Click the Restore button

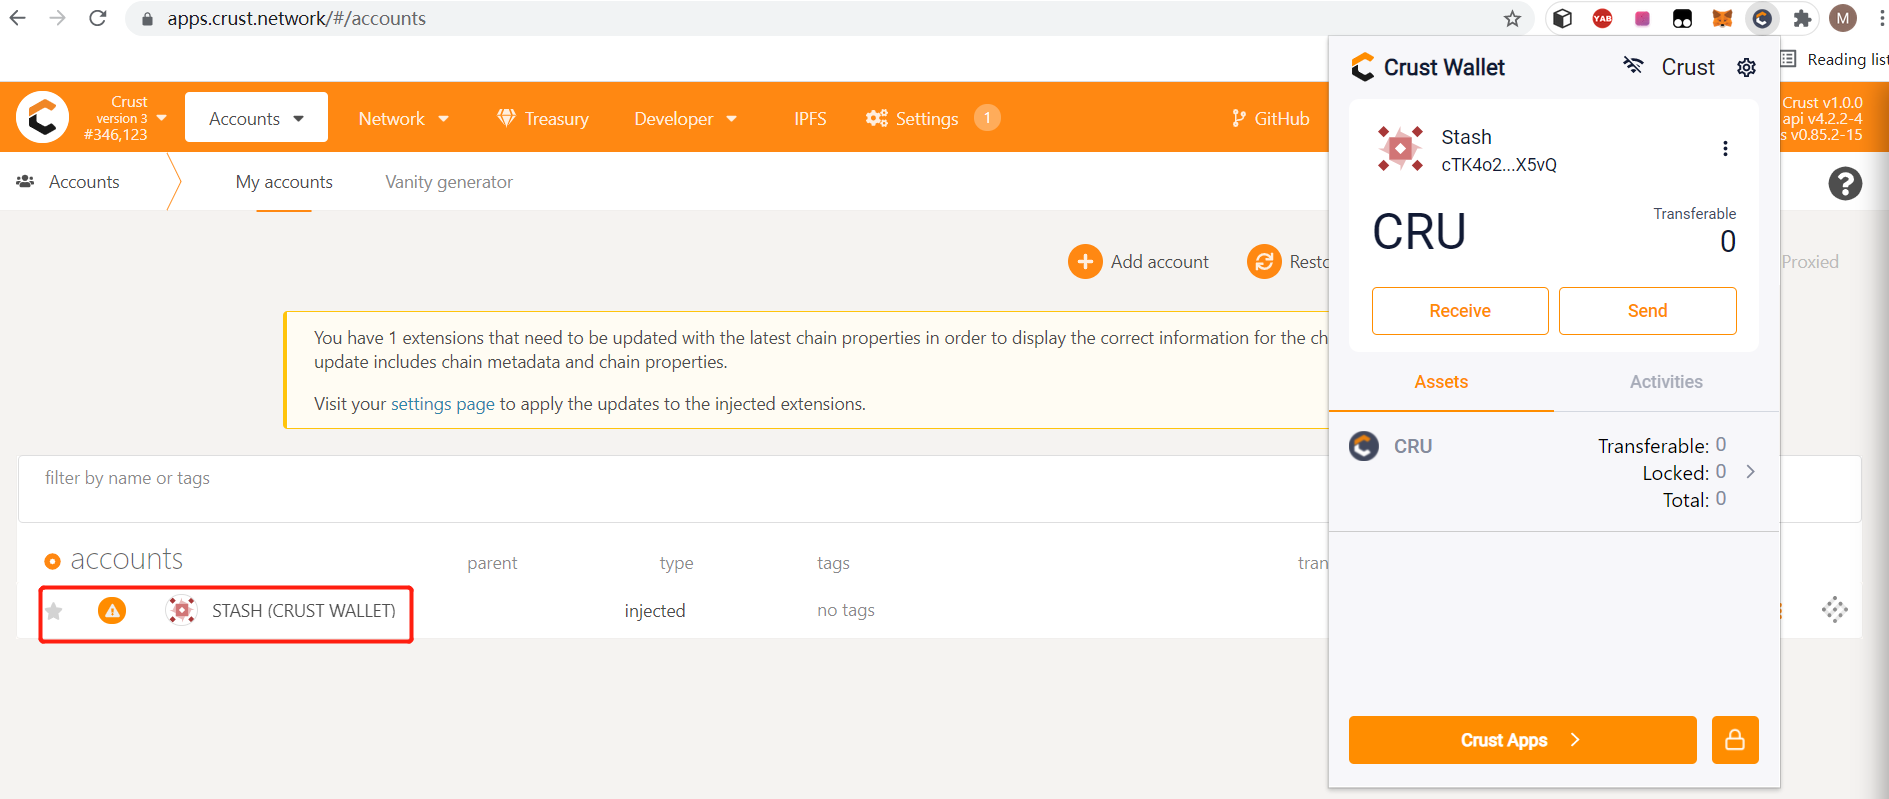1288,261
